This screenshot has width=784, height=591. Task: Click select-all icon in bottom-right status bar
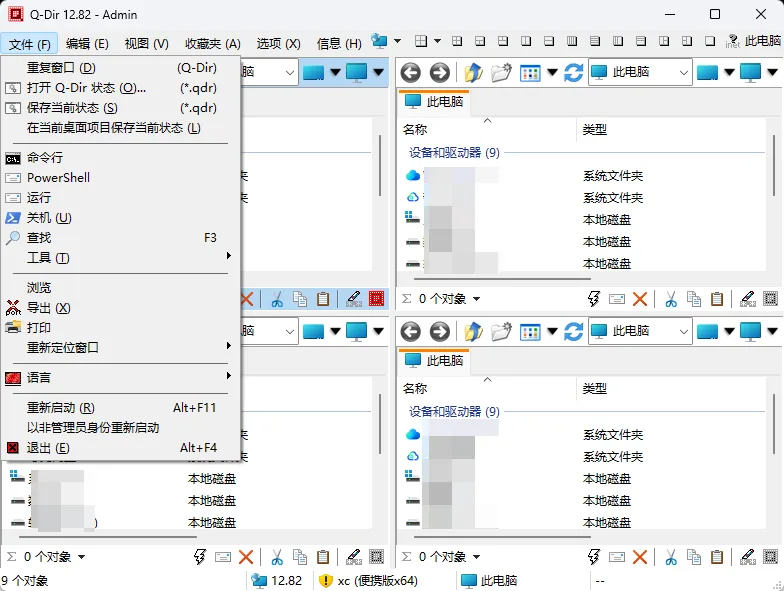tap(770, 556)
